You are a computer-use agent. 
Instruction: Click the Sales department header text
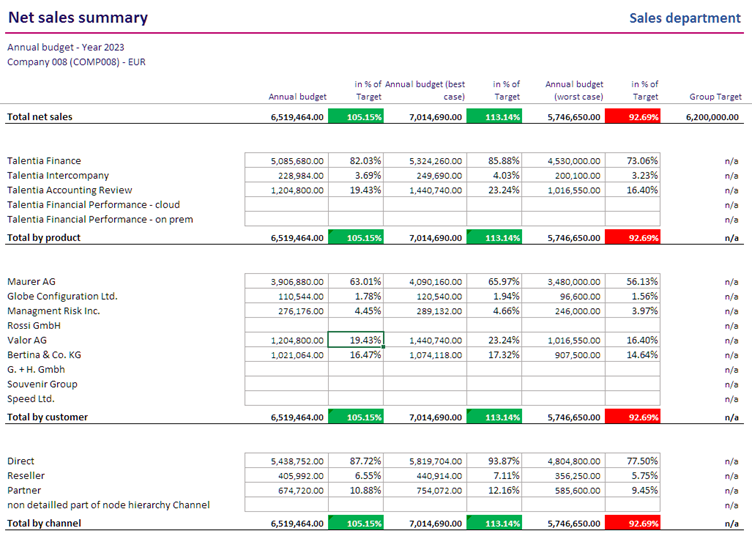pyautogui.click(x=684, y=18)
